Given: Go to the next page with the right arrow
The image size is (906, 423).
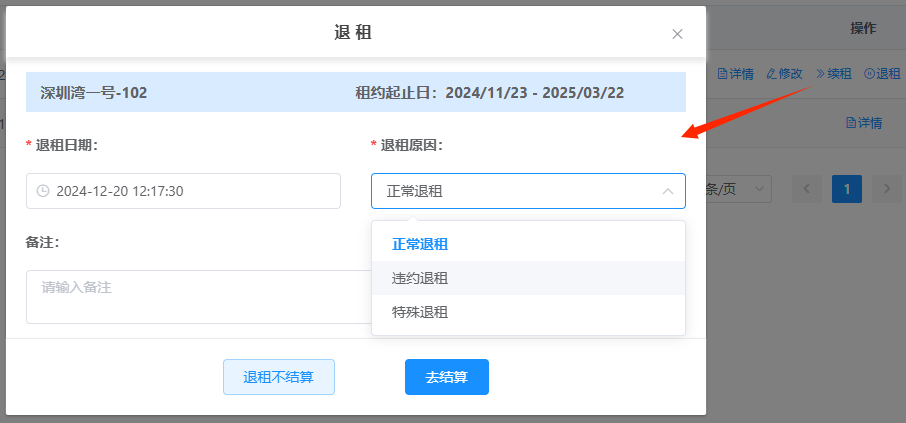Looking at the screenshot, I should (886, 188).
